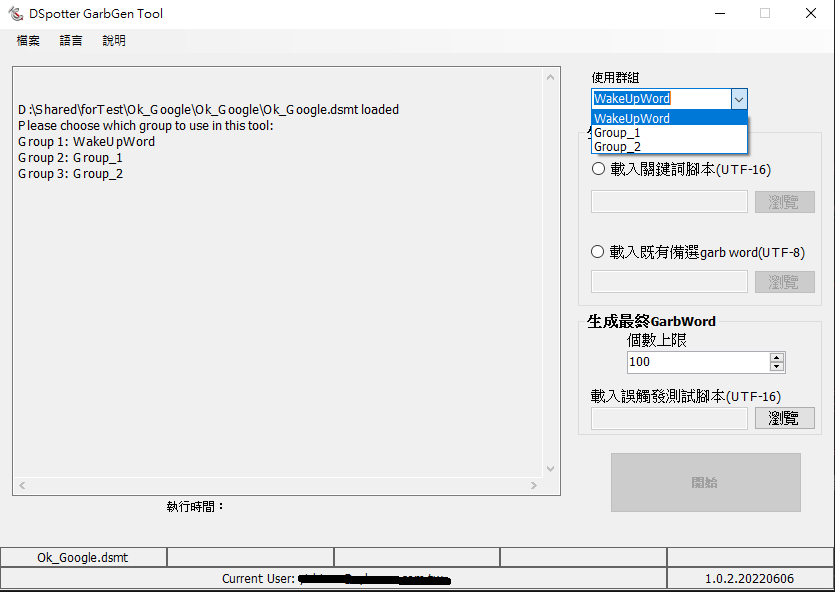Image resolution: width=835 pixels, height=592 pixels.
Task: Click the log panel's scroll down arrow
Action: pos(550,468)
